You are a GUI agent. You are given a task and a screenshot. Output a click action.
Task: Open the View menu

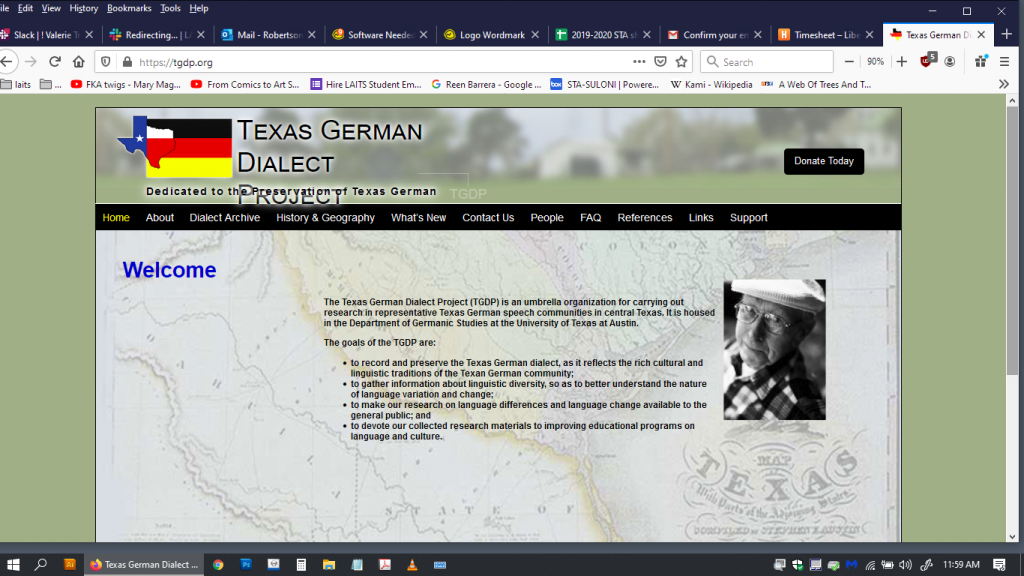pyautogui.click(x=51, y=8)
